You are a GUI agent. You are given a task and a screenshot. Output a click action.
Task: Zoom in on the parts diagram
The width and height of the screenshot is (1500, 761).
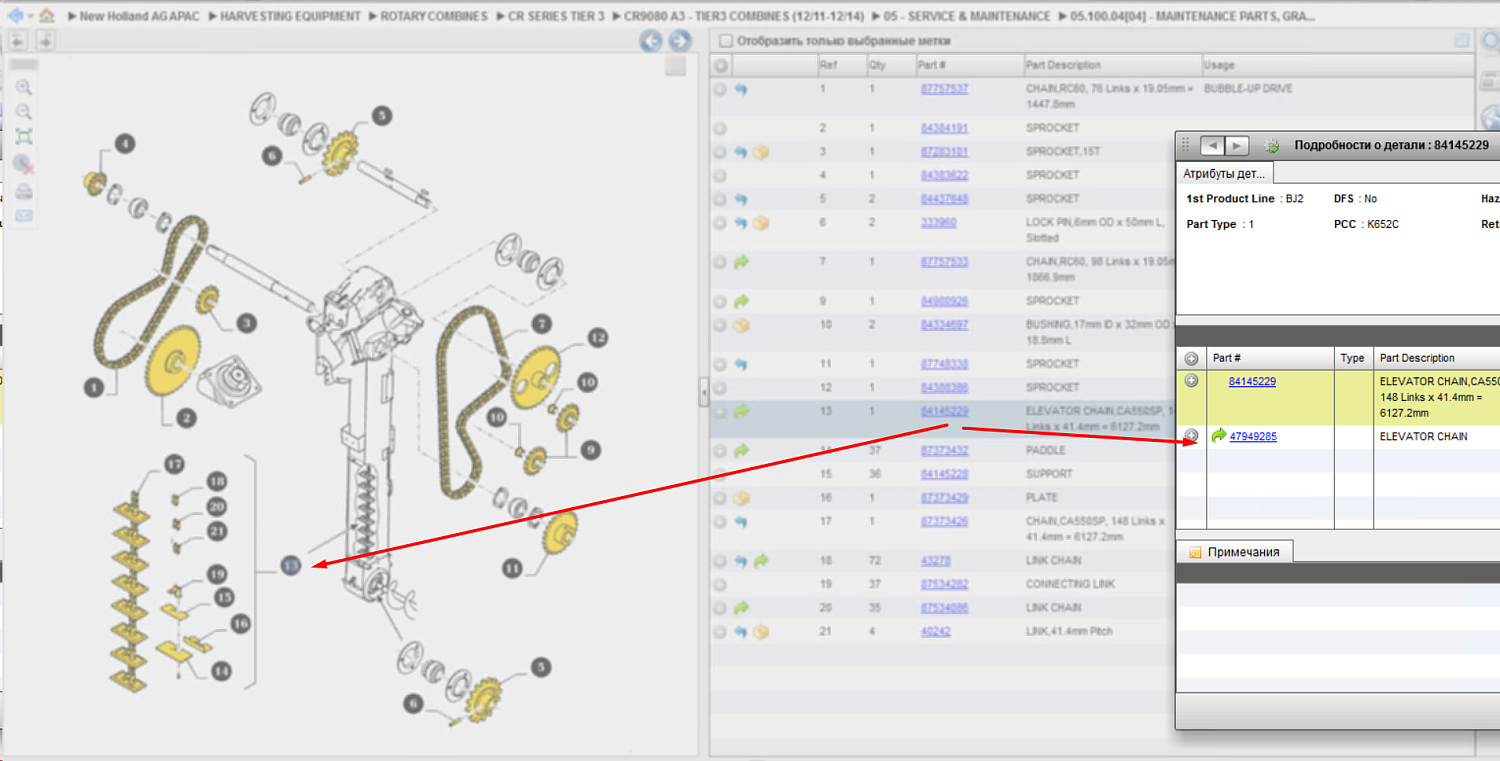(24, 88)
